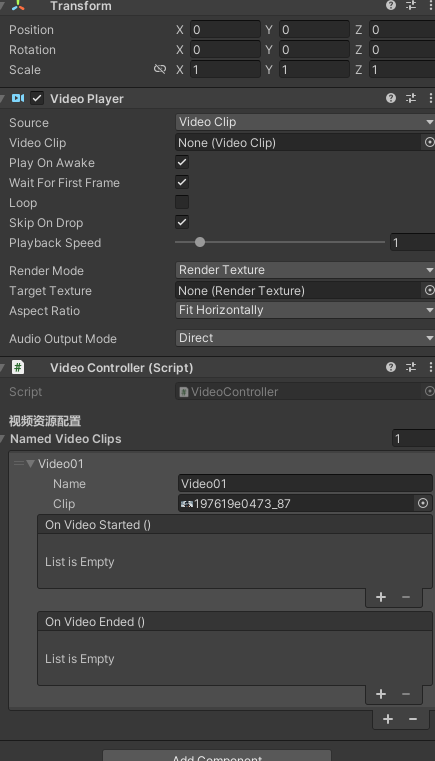Screen dimensions: 435x761
Task: Open Video Player help reference icon
Action: pyautogui.click(x=391, y=98)
